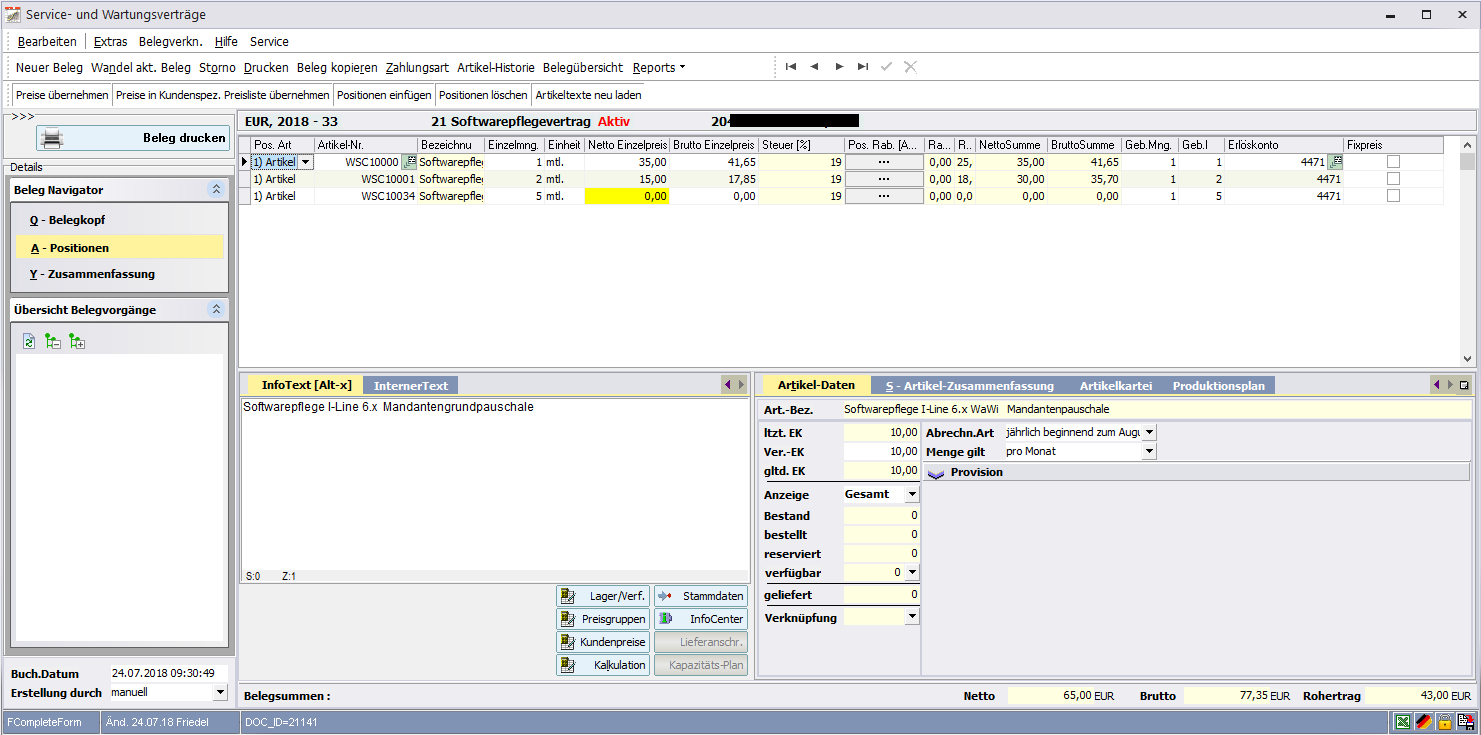The image size is (1481, 735).
Task: Switch to S - Artikel-Zusammenfassung tab
Action: coord(970,385)
